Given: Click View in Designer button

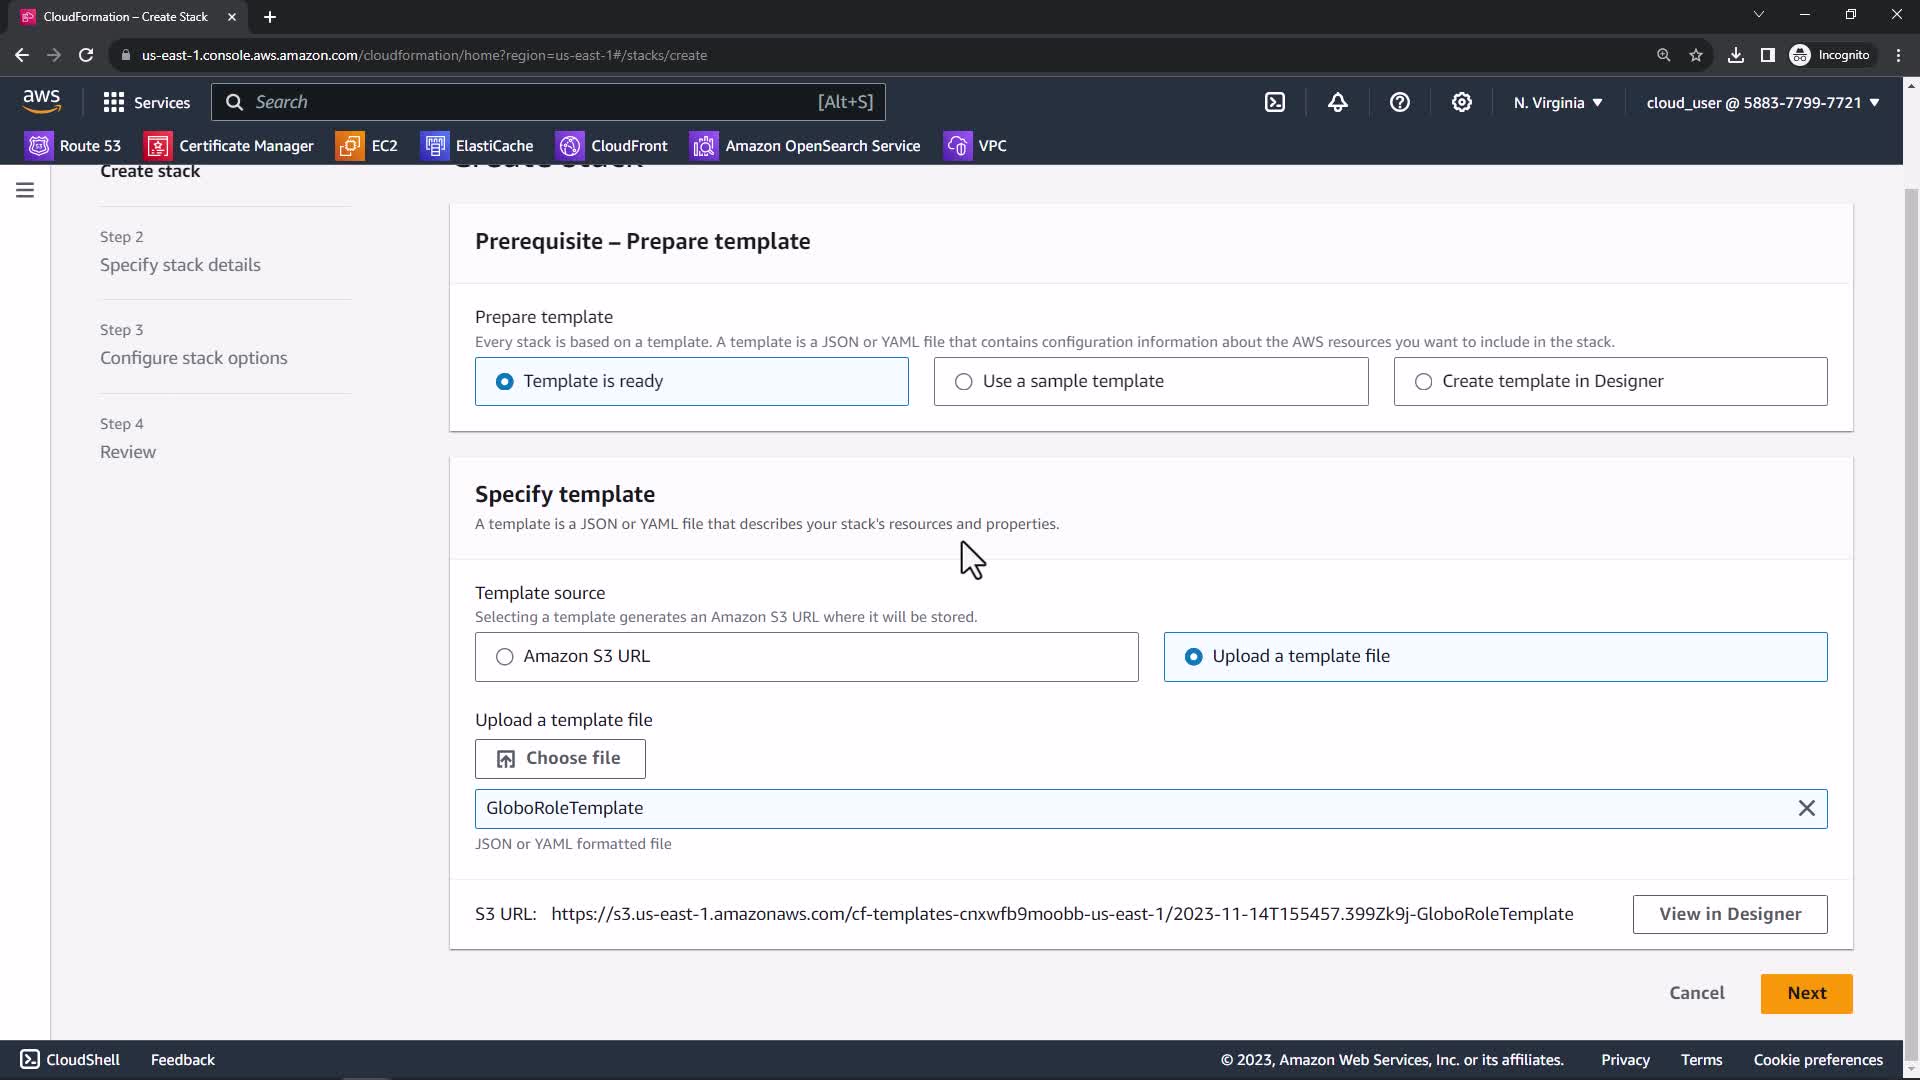Looking at the screenshot, I should click(1729, 914).
